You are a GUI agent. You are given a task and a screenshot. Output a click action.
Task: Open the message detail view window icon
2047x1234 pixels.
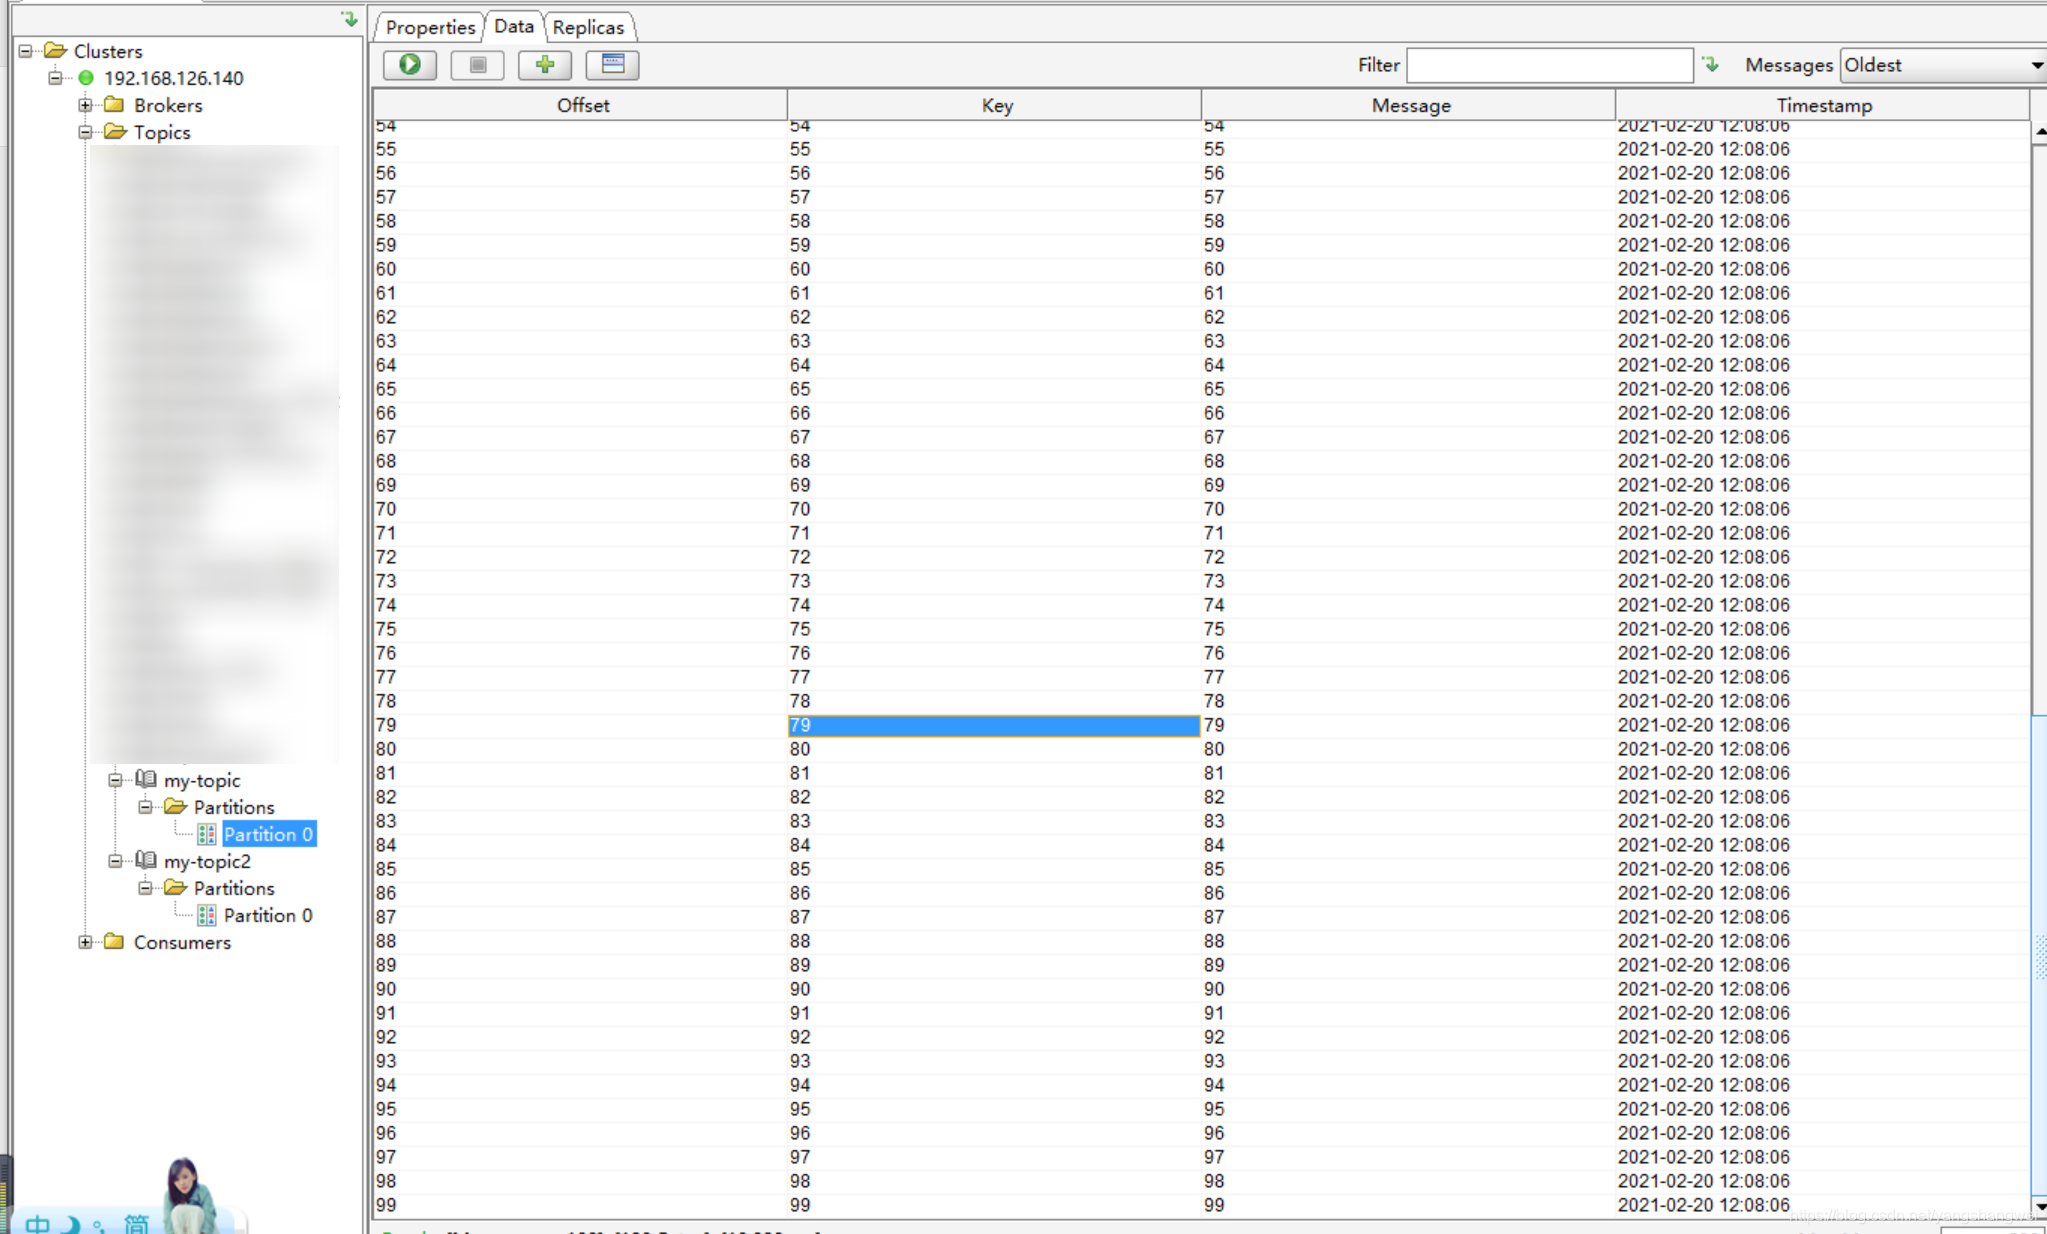(x=612, y=65)
